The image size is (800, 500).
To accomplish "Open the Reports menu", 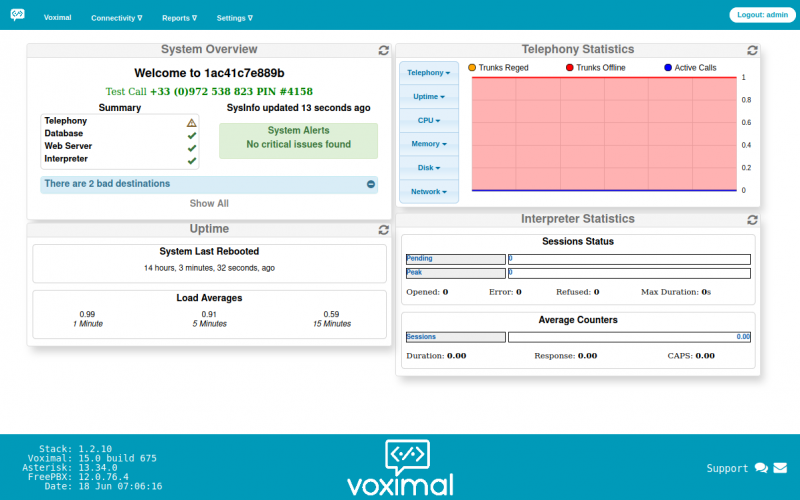I will point(179,18).
